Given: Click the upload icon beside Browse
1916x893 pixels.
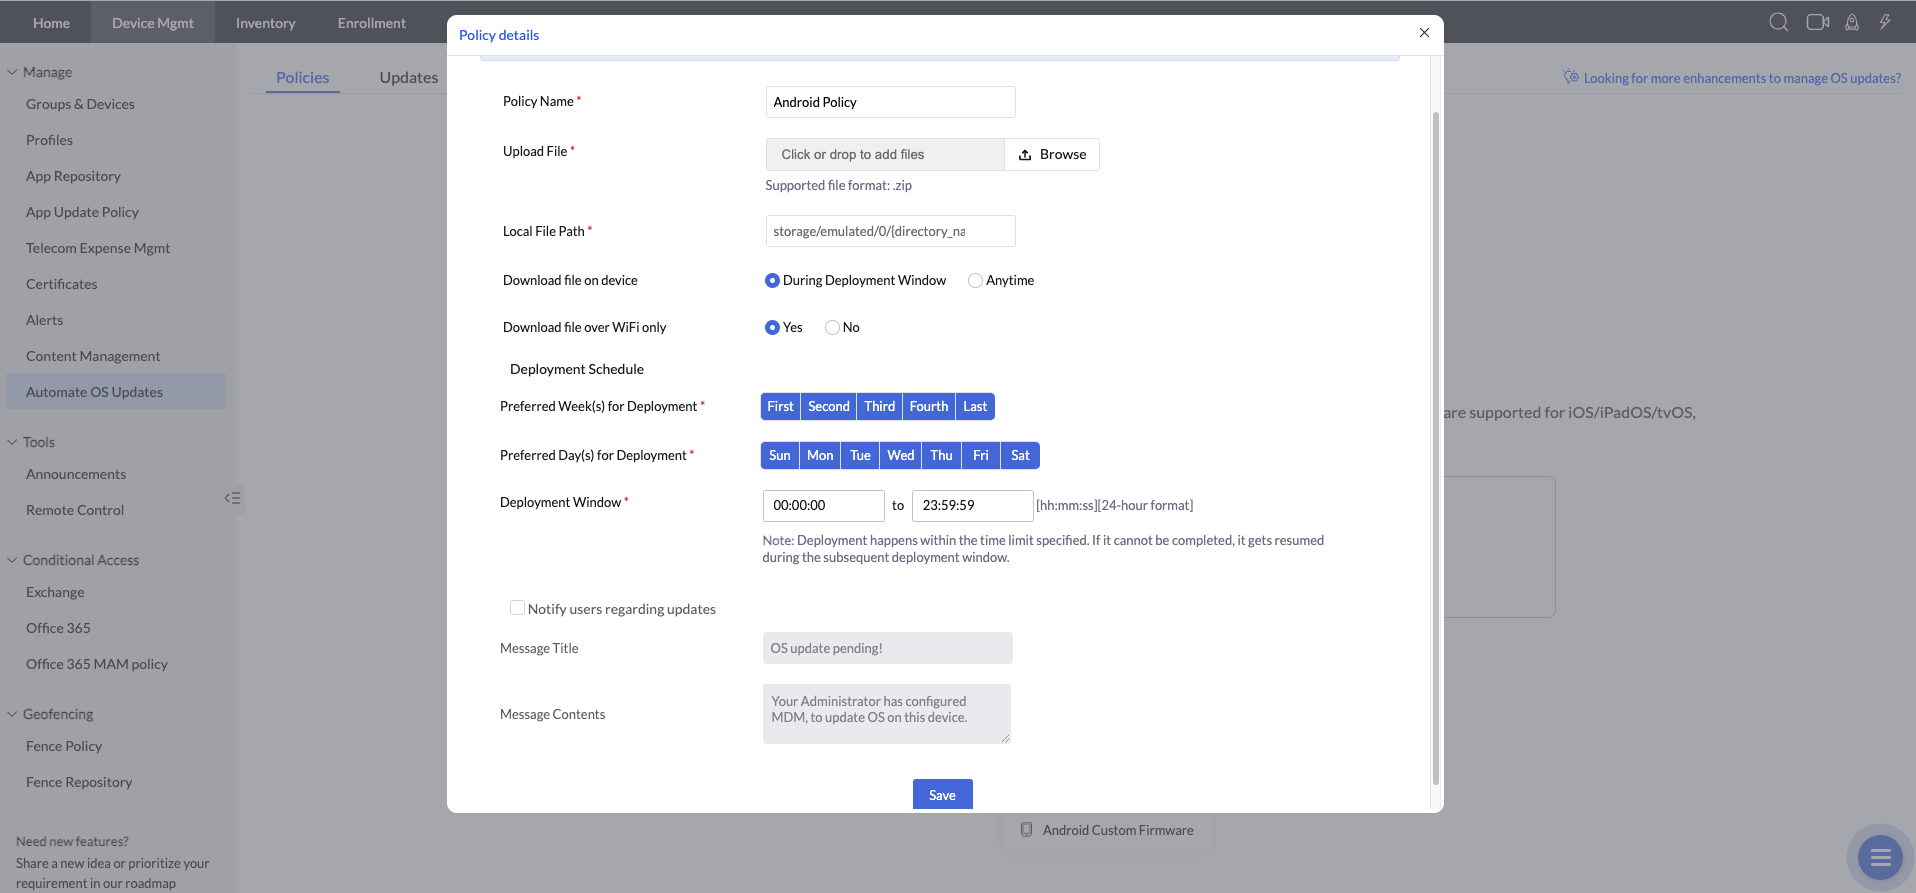Looking at the screenshot, I should 1025,155.
